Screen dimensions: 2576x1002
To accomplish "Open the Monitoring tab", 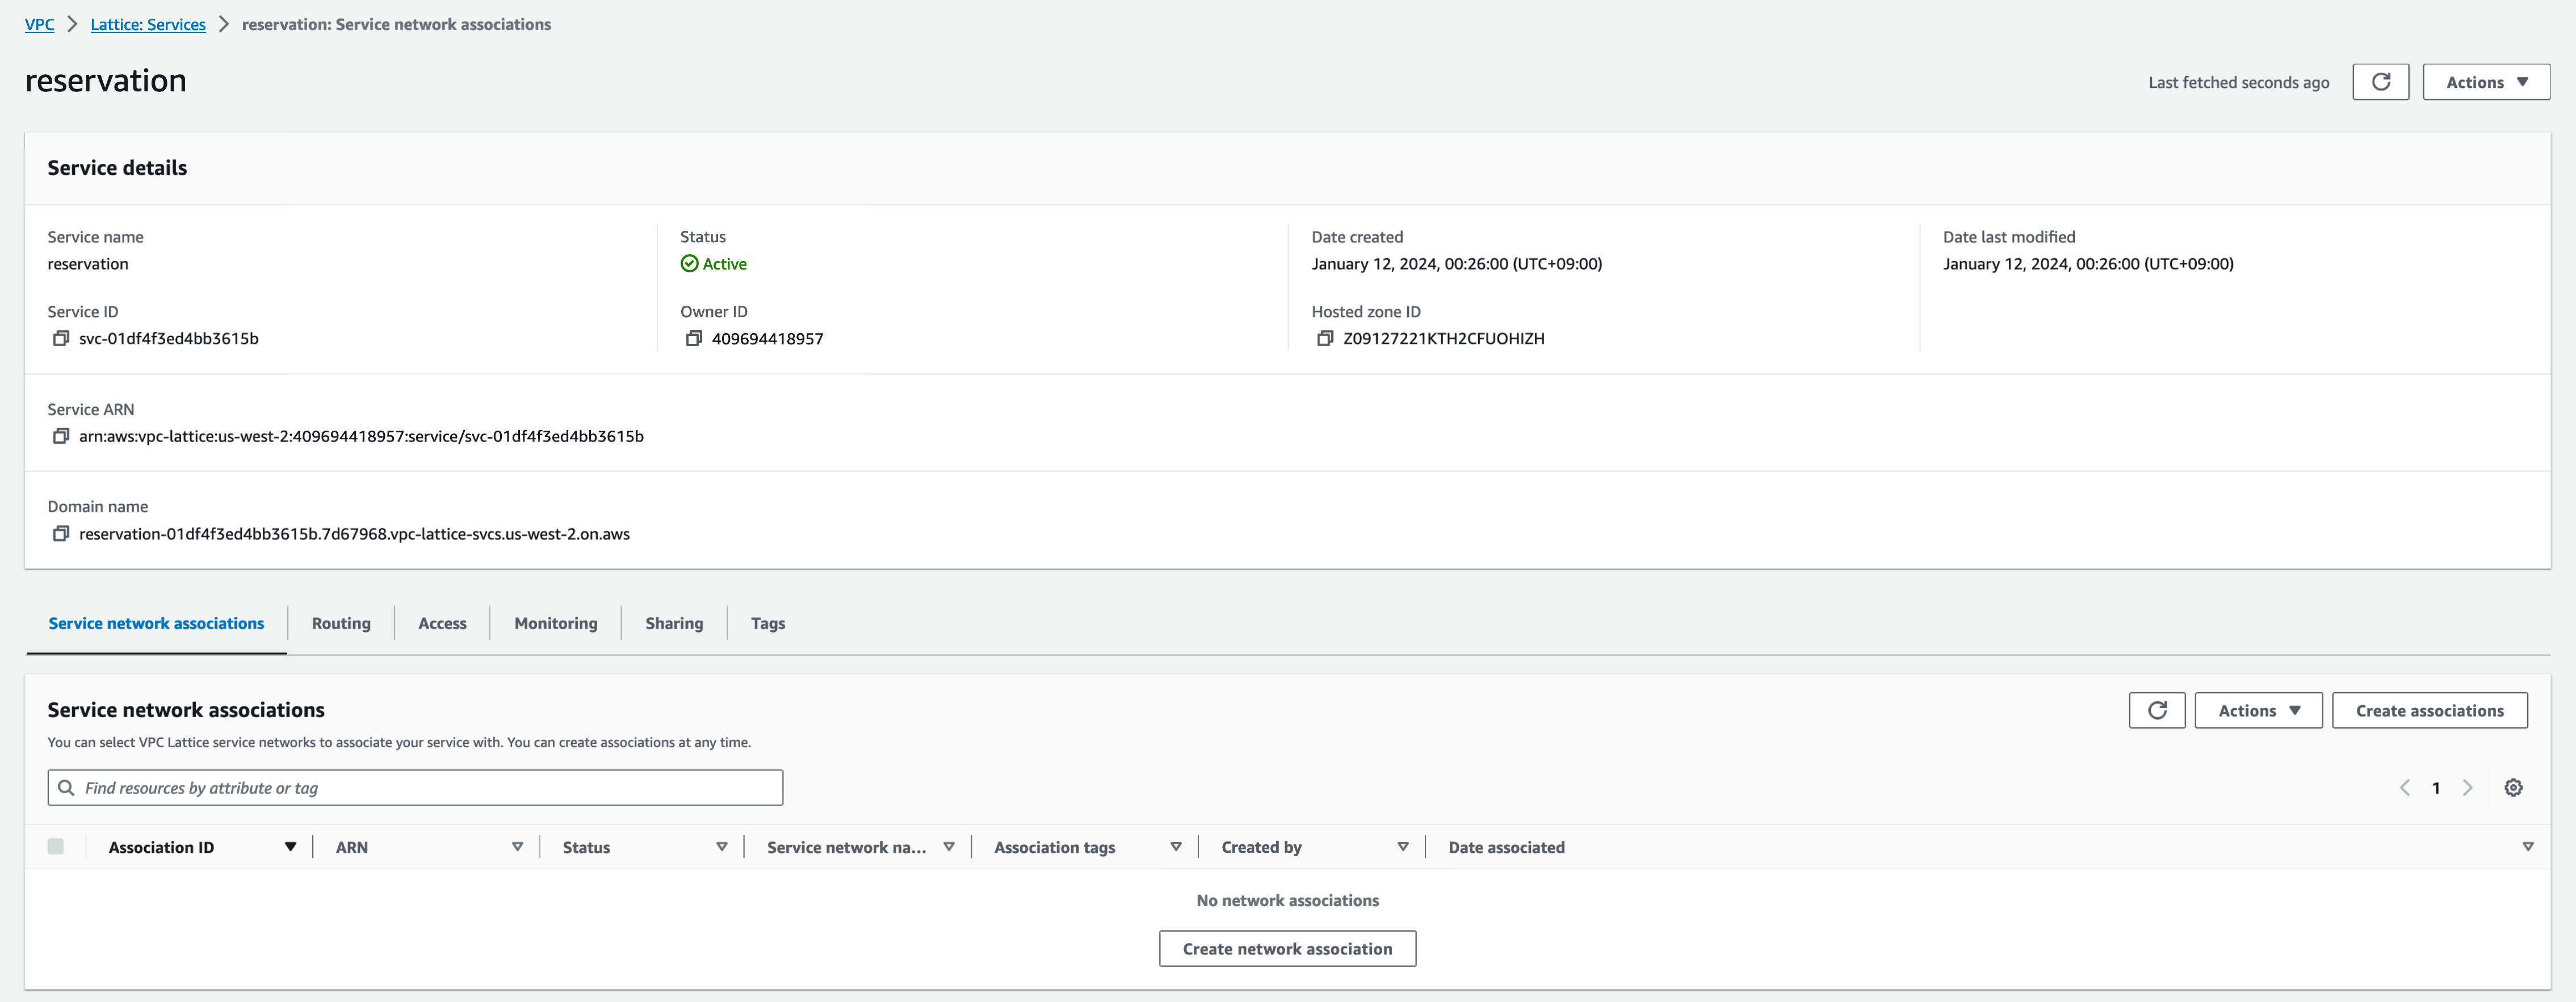I will pyautogui.click(x=555, y=623).
